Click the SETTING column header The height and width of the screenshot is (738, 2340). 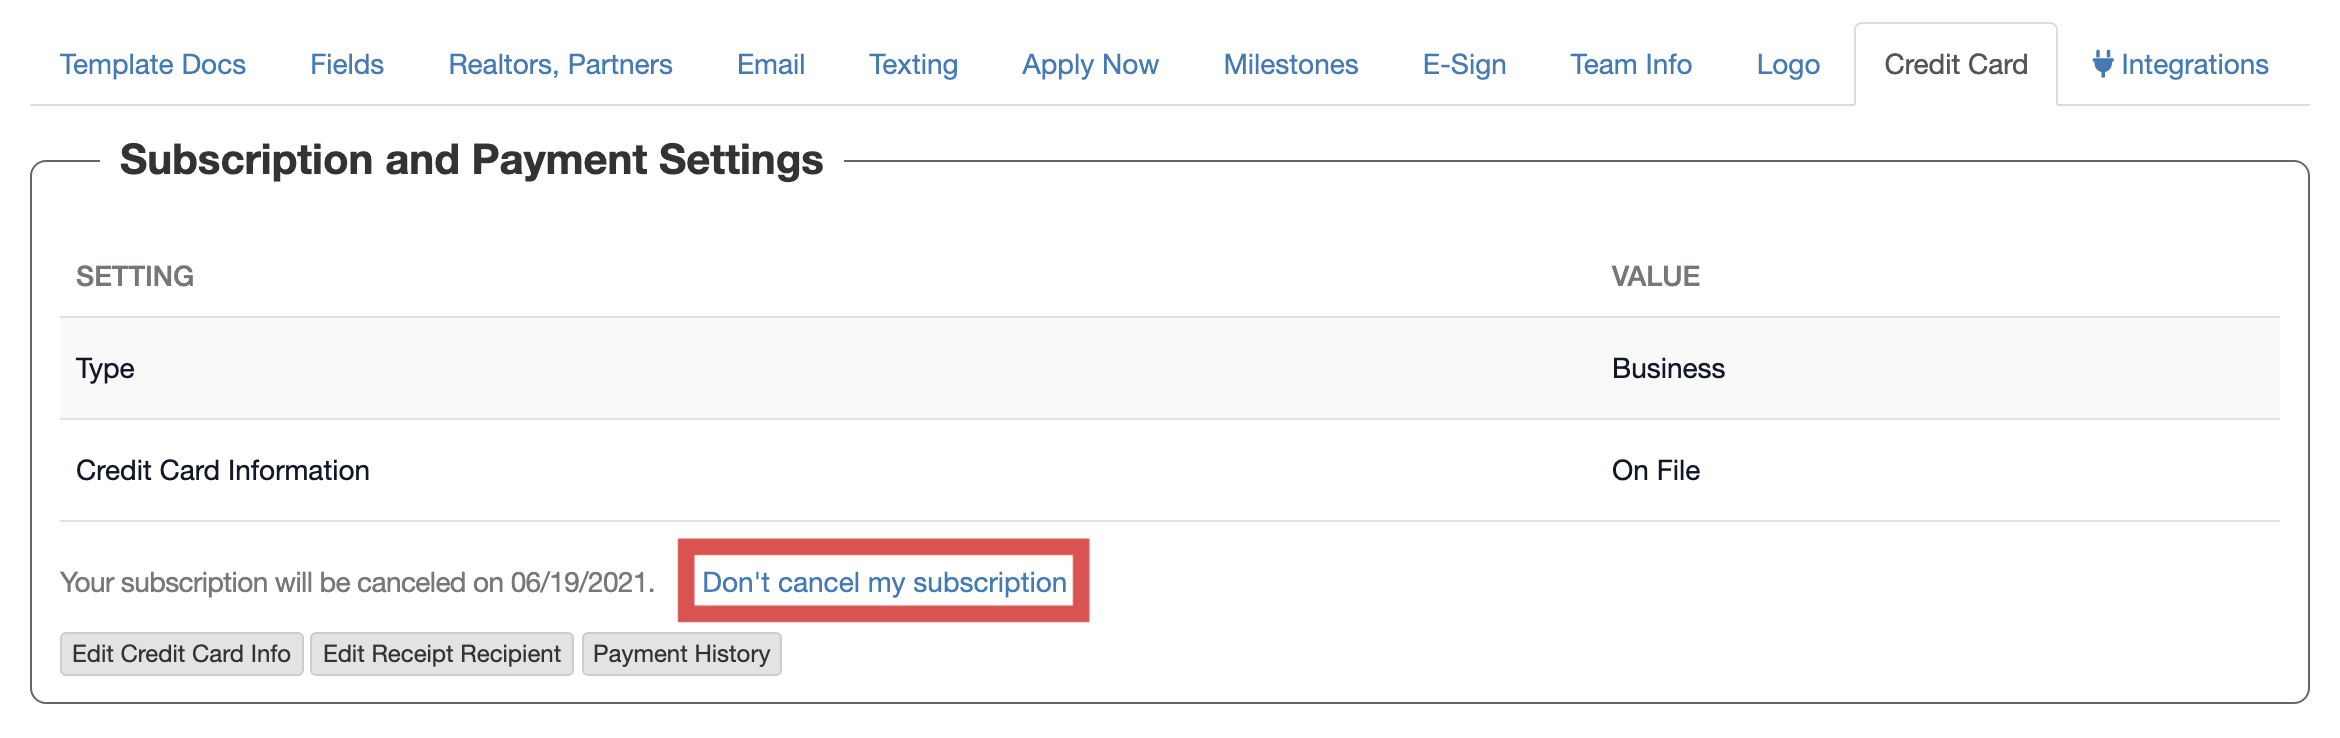pos(135,276)
